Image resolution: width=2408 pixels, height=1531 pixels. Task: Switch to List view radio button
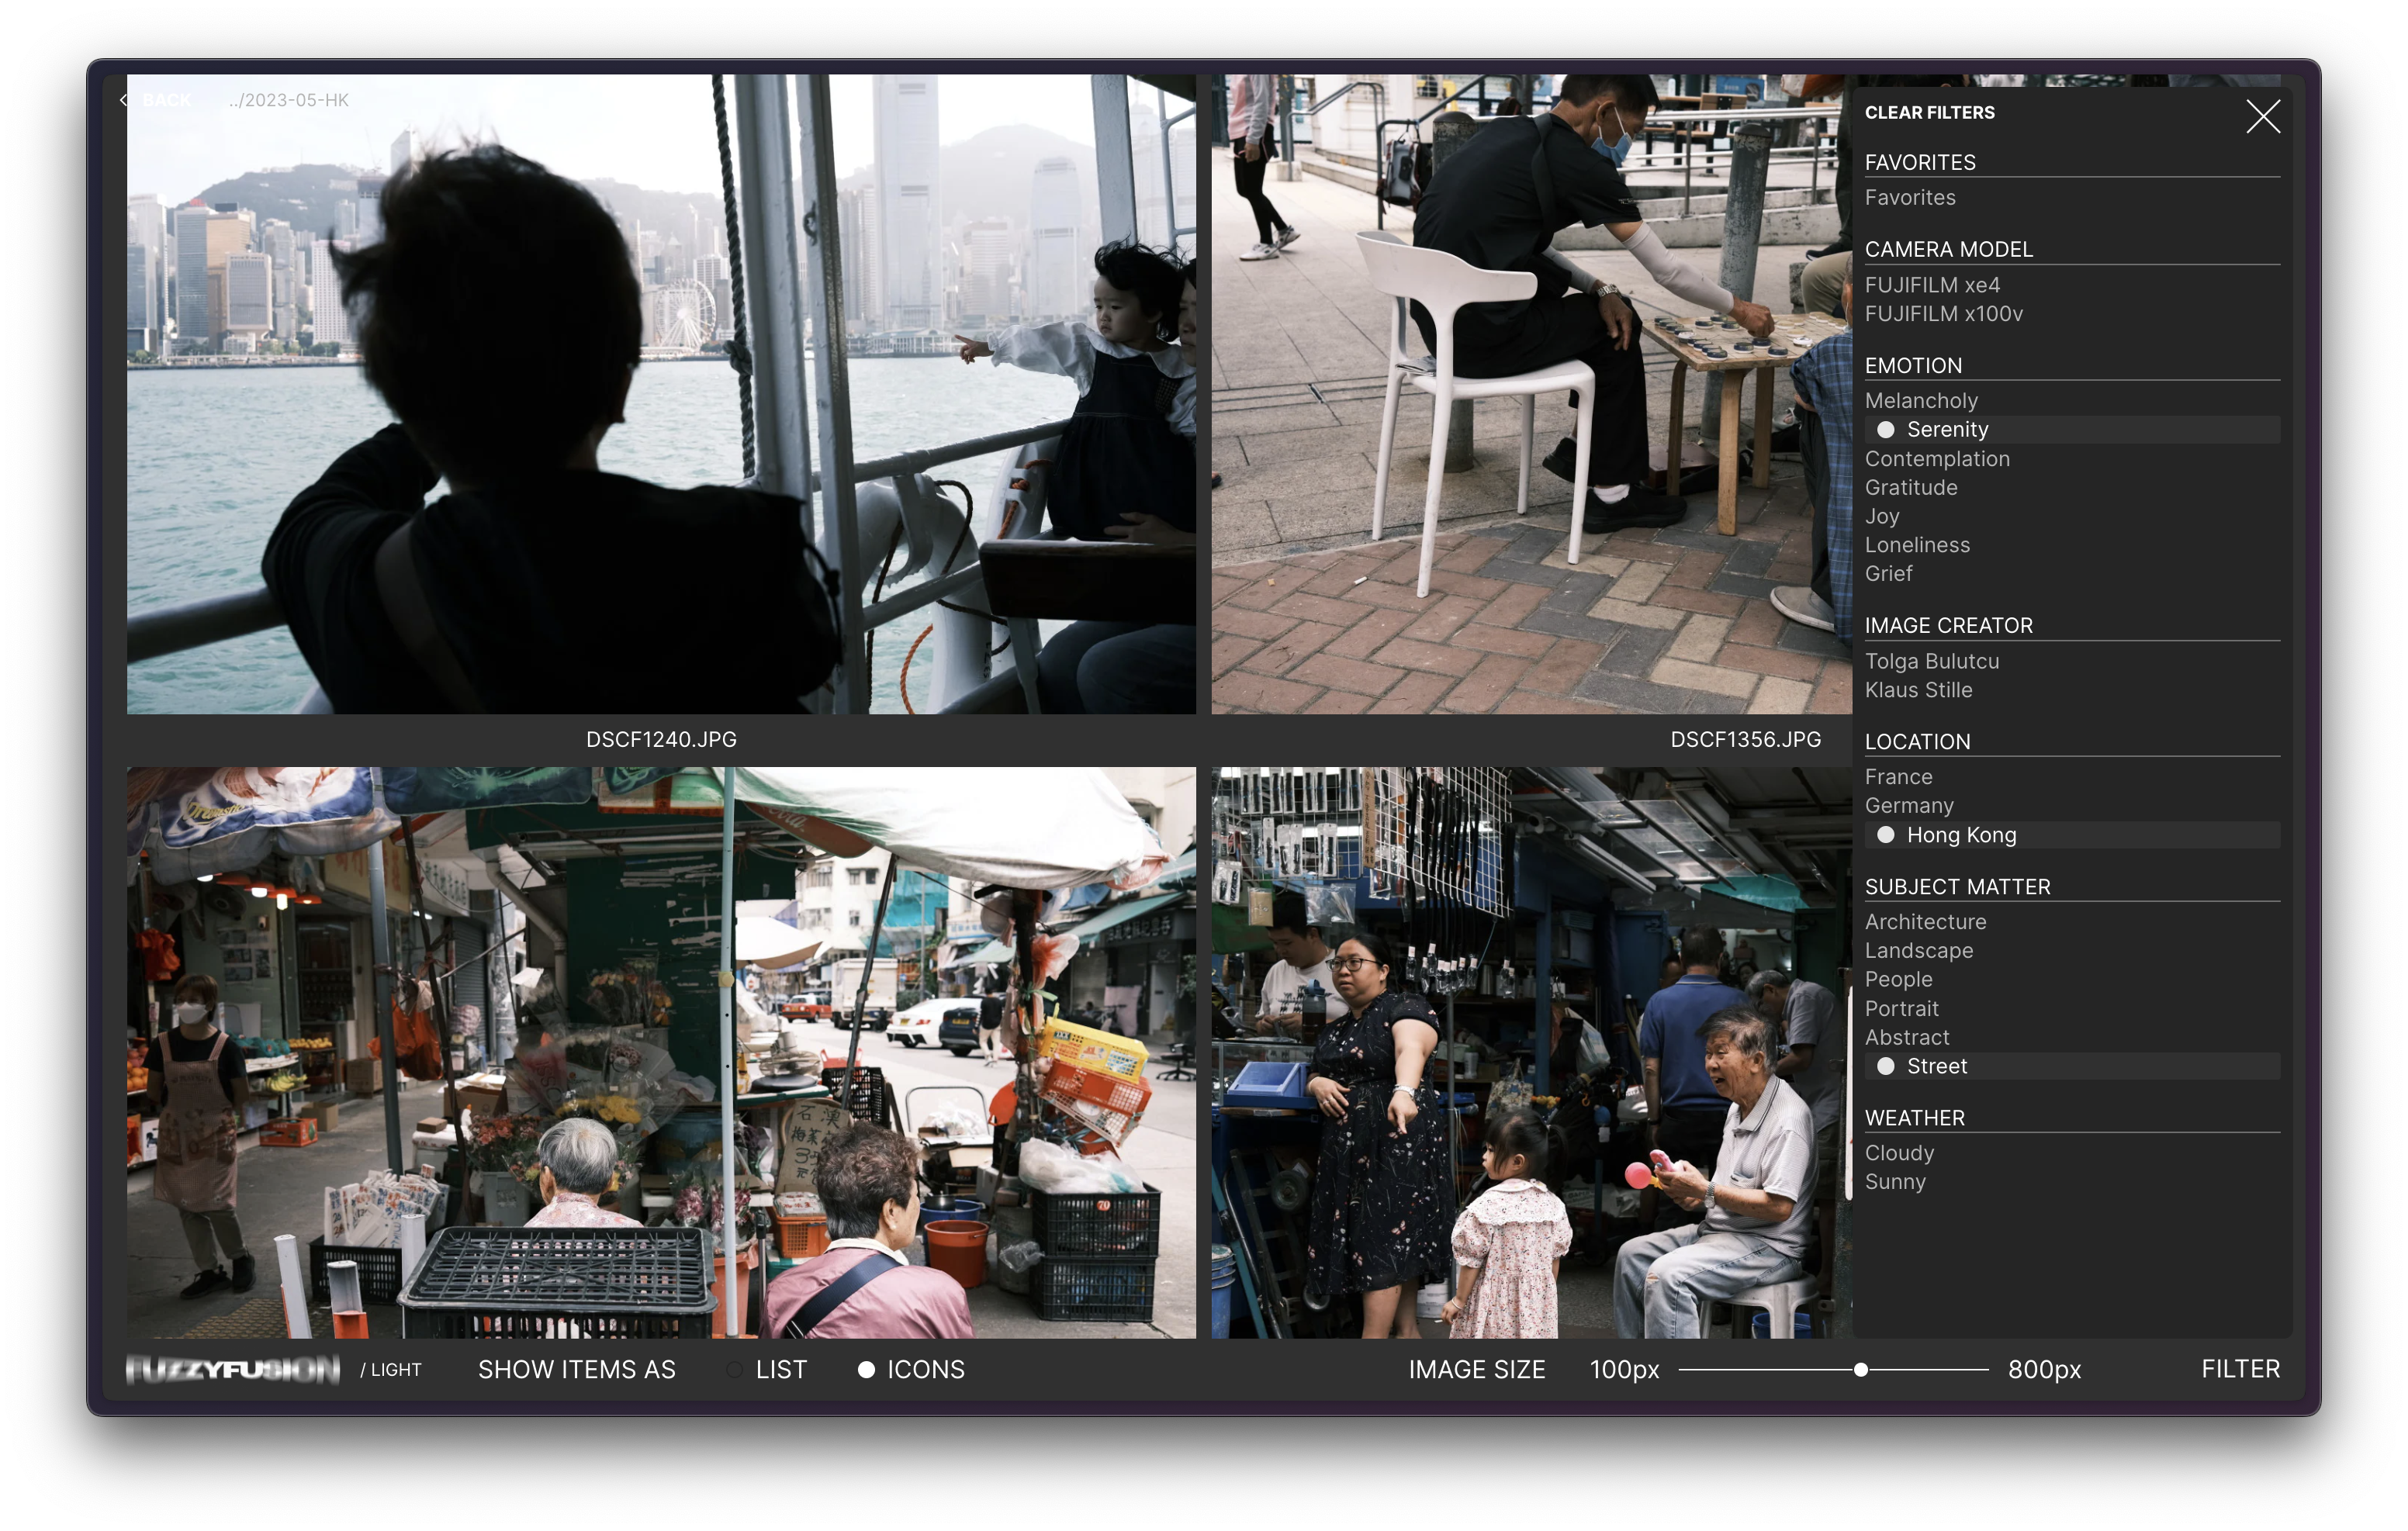click(735, 1370)
